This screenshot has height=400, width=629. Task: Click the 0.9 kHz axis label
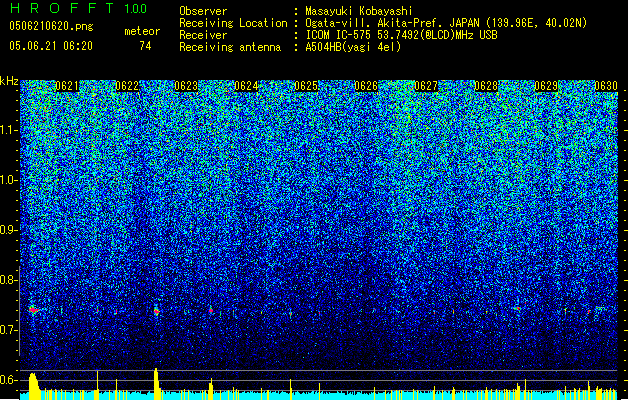coord(8,230)
